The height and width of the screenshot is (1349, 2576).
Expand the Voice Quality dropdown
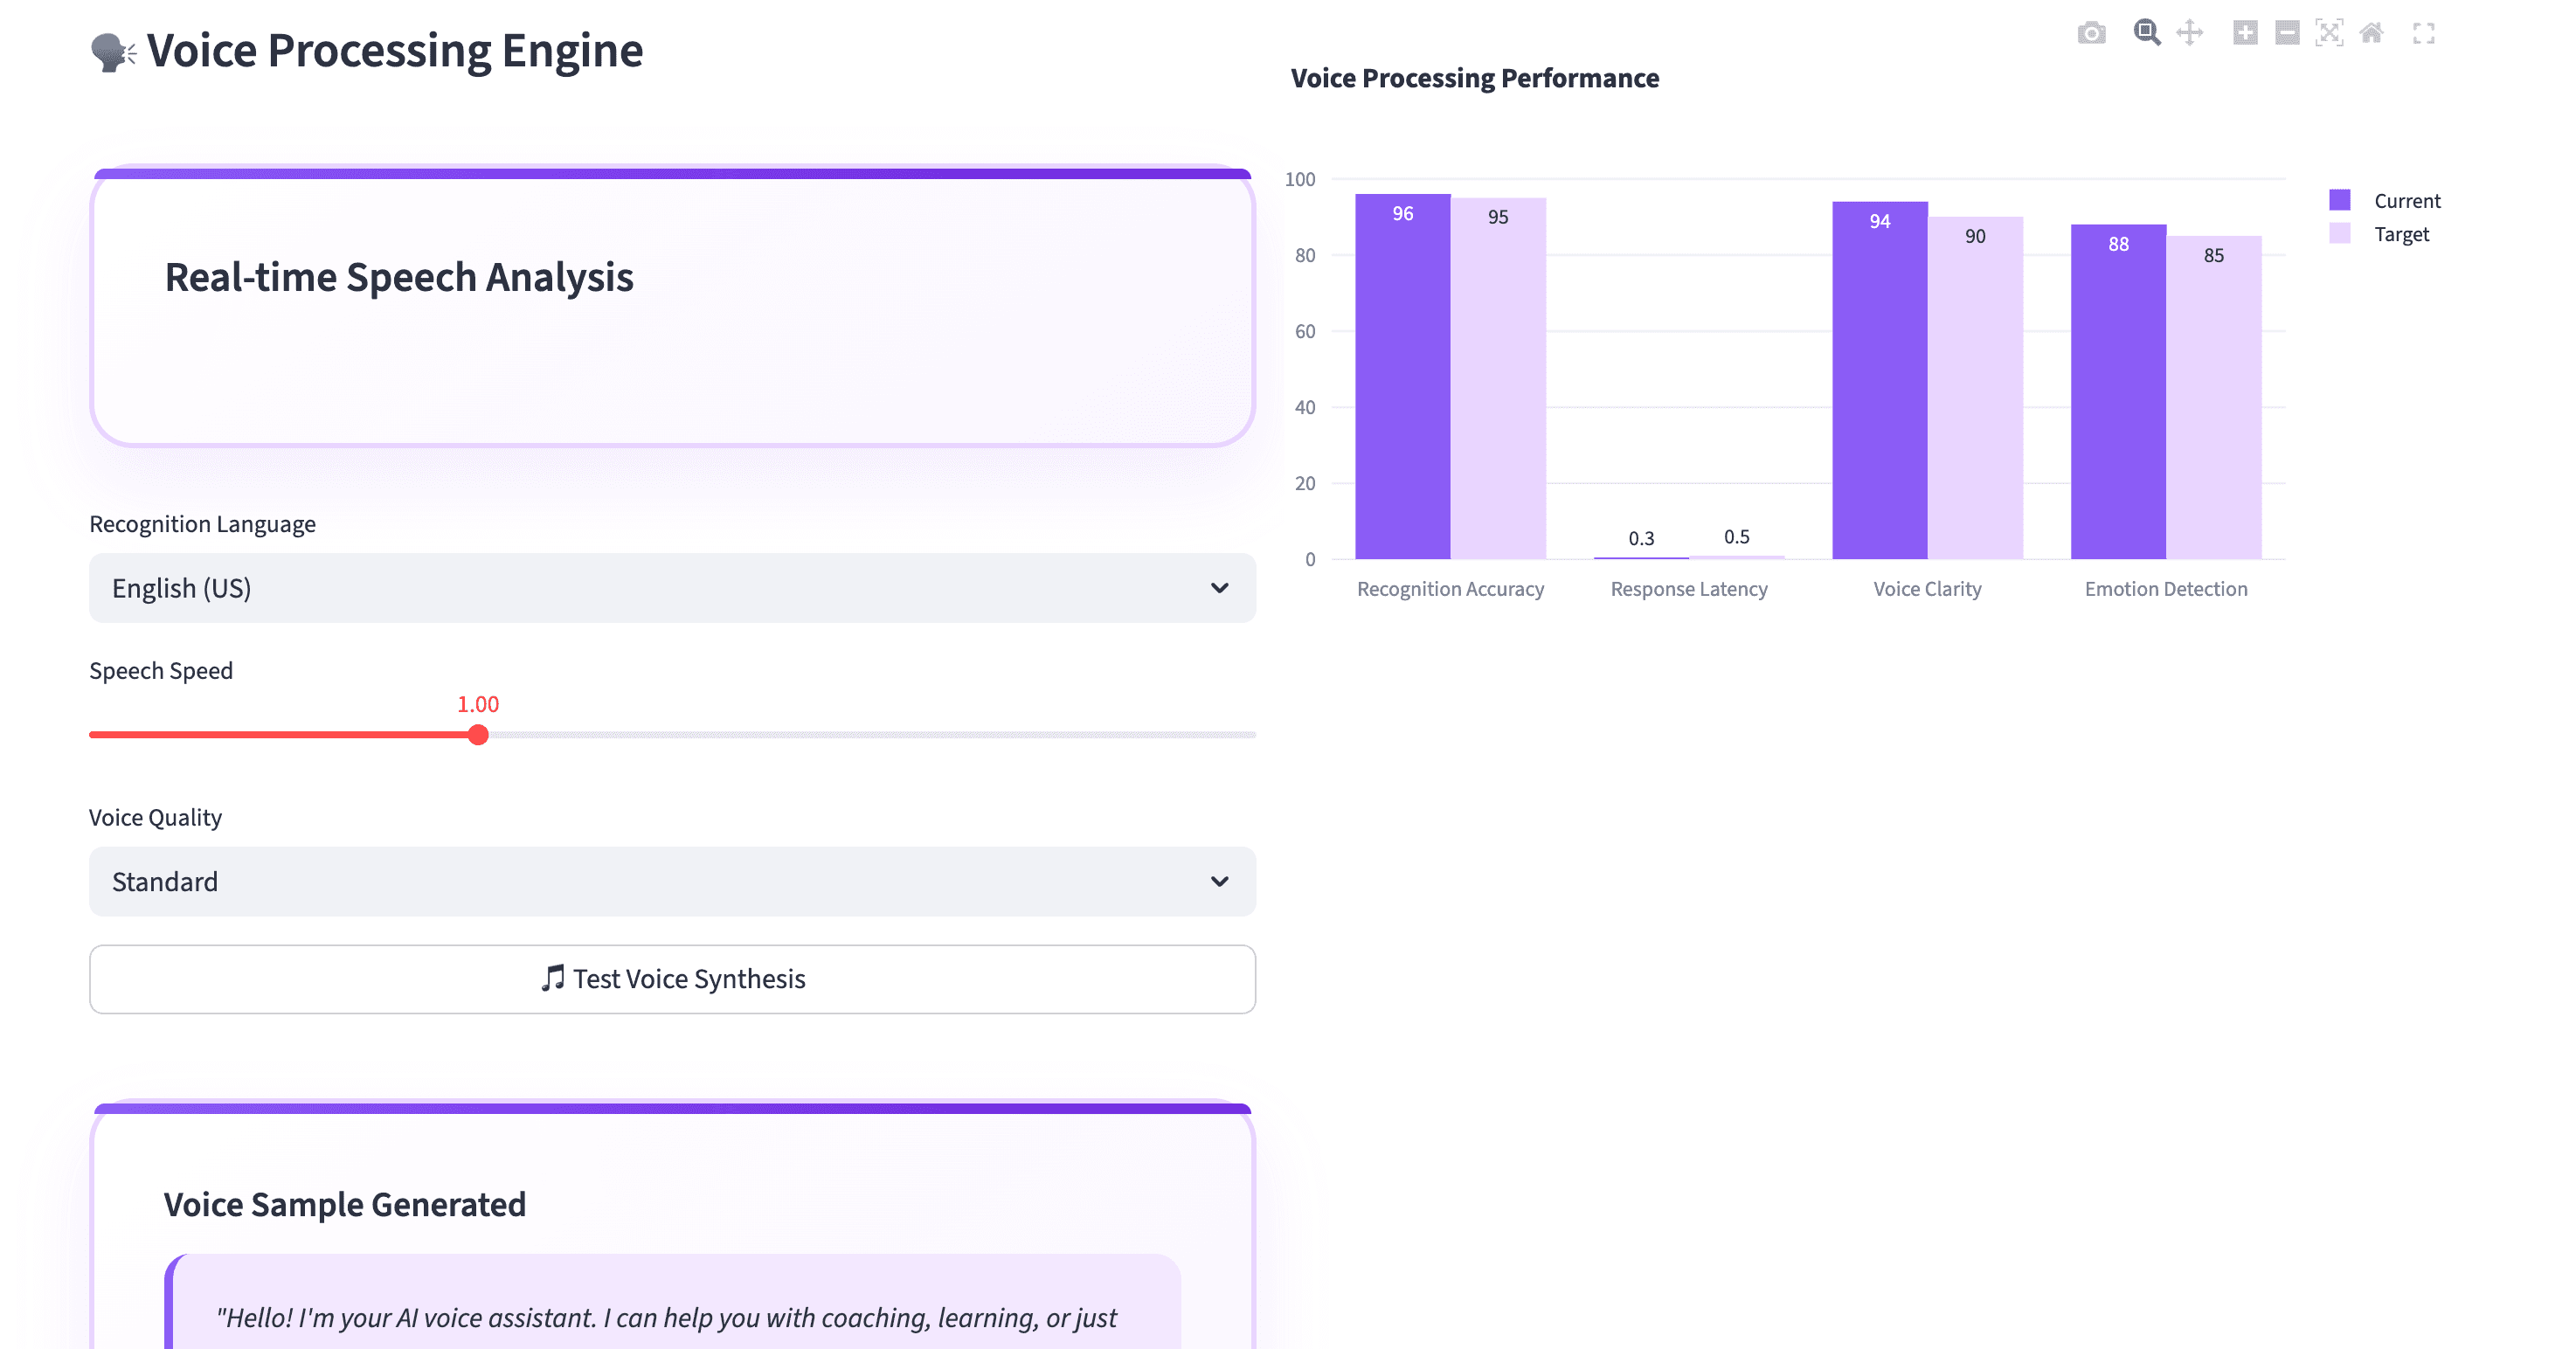click(672, 881)
